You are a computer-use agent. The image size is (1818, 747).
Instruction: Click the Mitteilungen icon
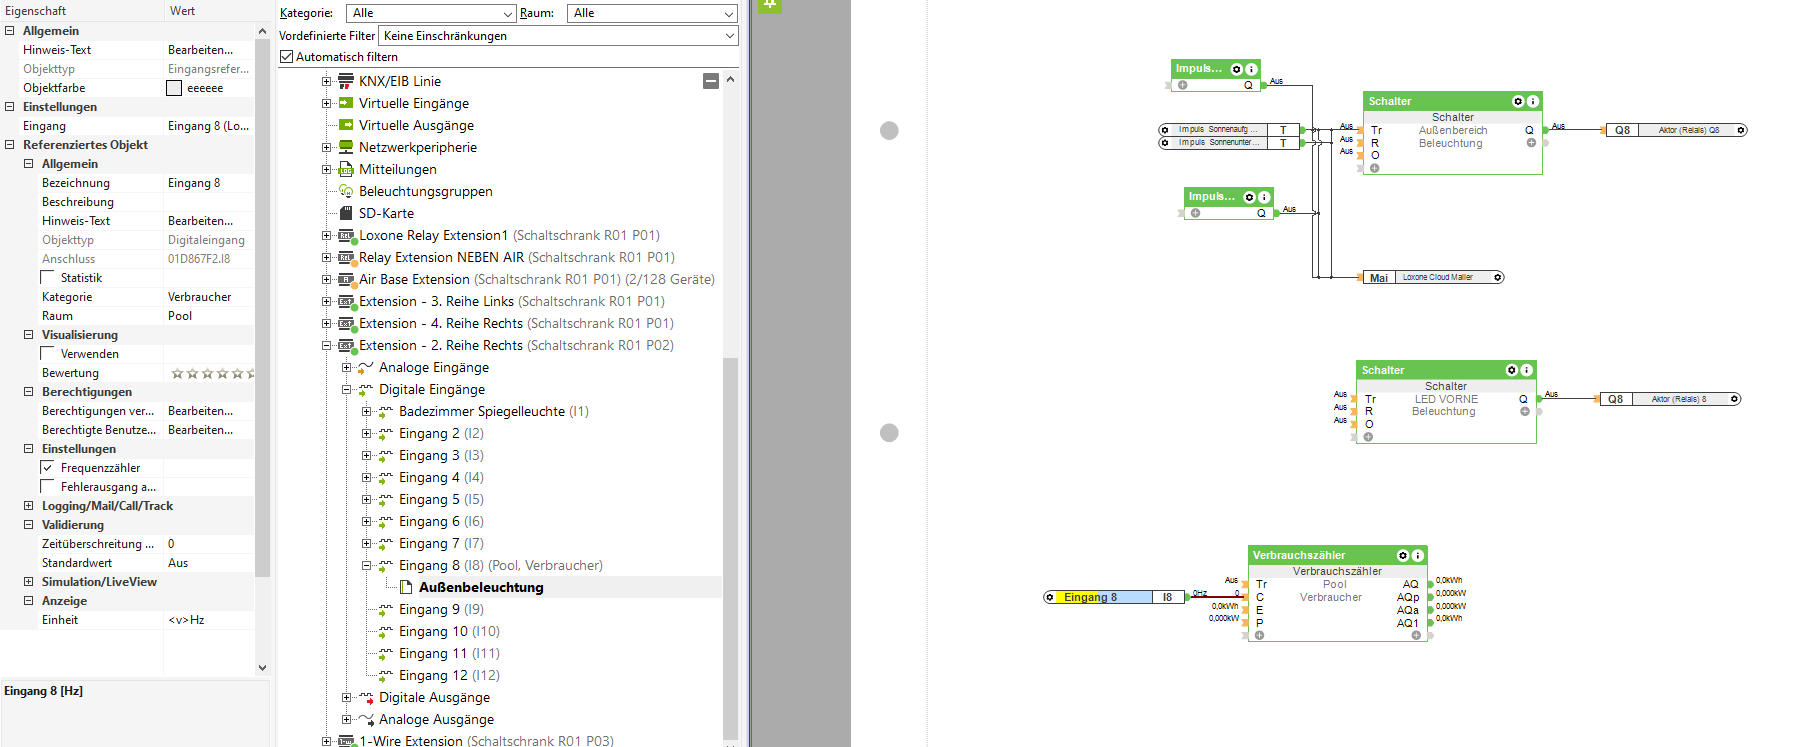pyautogui.click(x=346, y=169)
